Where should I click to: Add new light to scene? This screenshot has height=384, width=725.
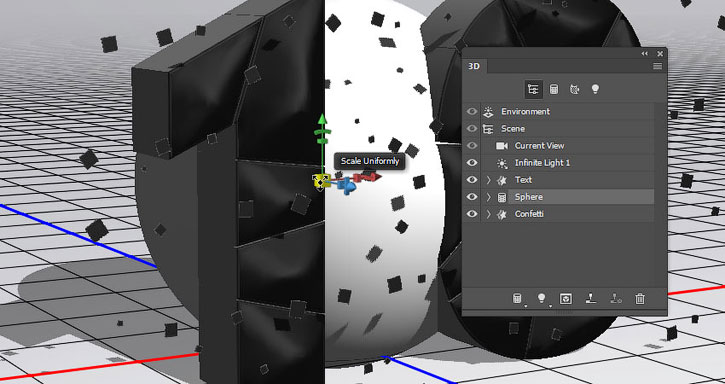click(542, 298)
